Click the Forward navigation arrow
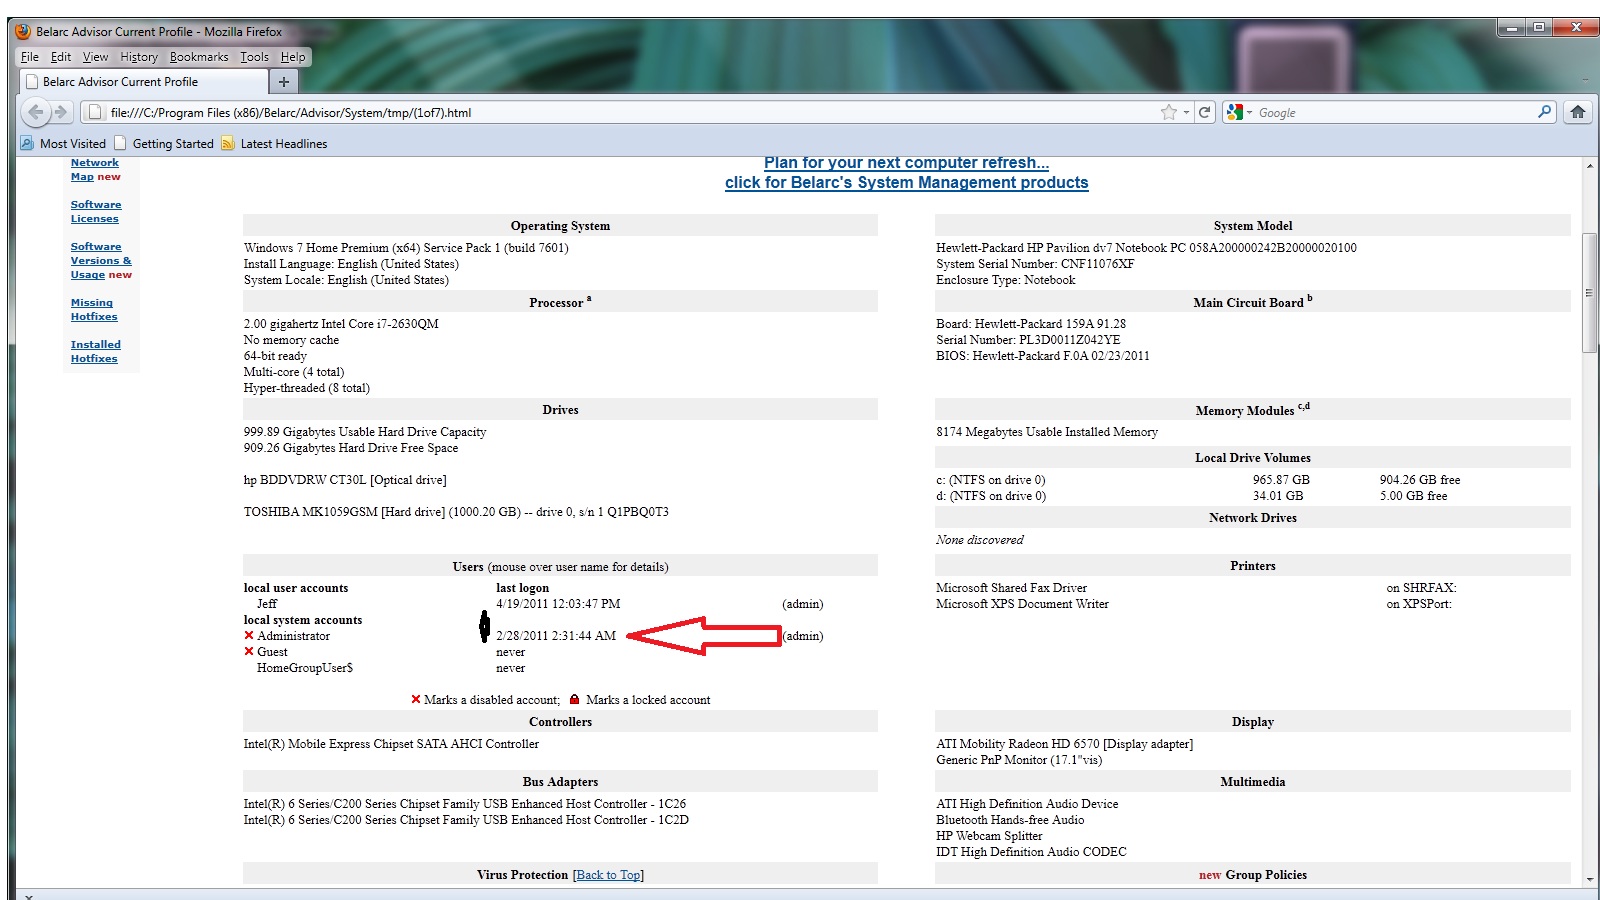The image size is (1600, 900). click(x=61, y=112)
